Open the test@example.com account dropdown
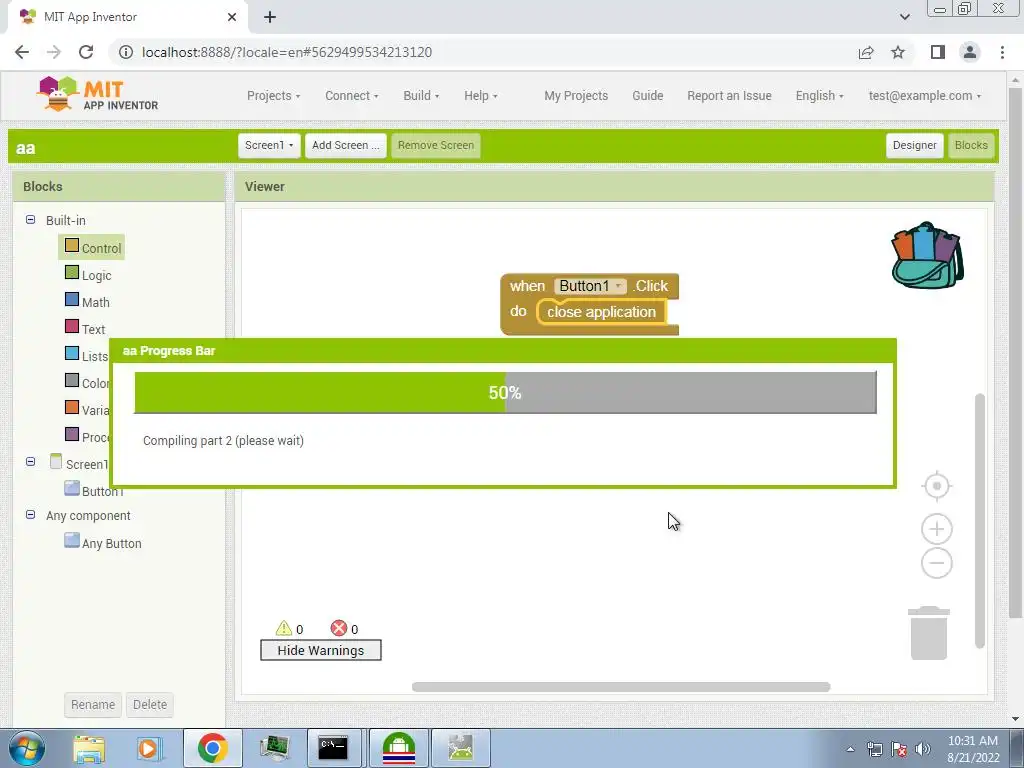The height and width of the screenshot is (768, 1024). coord(924,95)
